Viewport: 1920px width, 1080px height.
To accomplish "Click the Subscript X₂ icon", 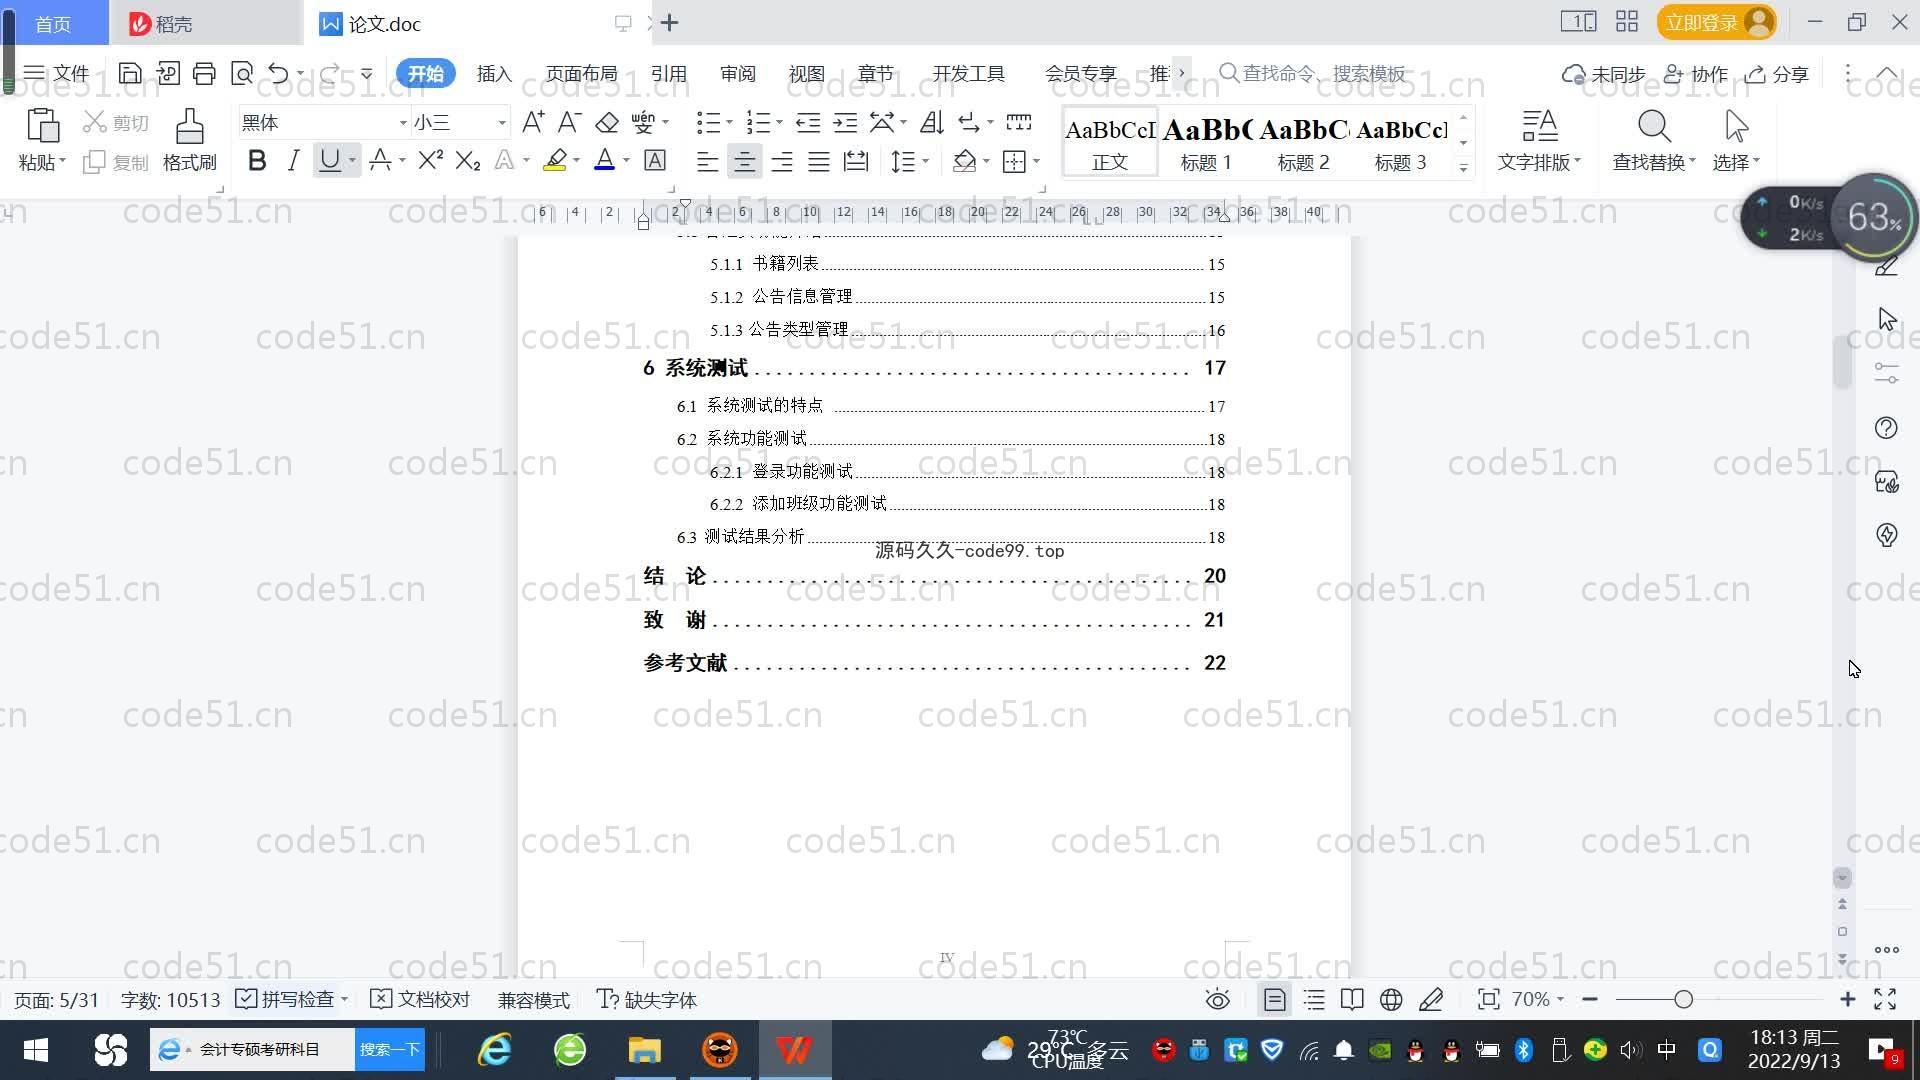I will pos(467,160).
